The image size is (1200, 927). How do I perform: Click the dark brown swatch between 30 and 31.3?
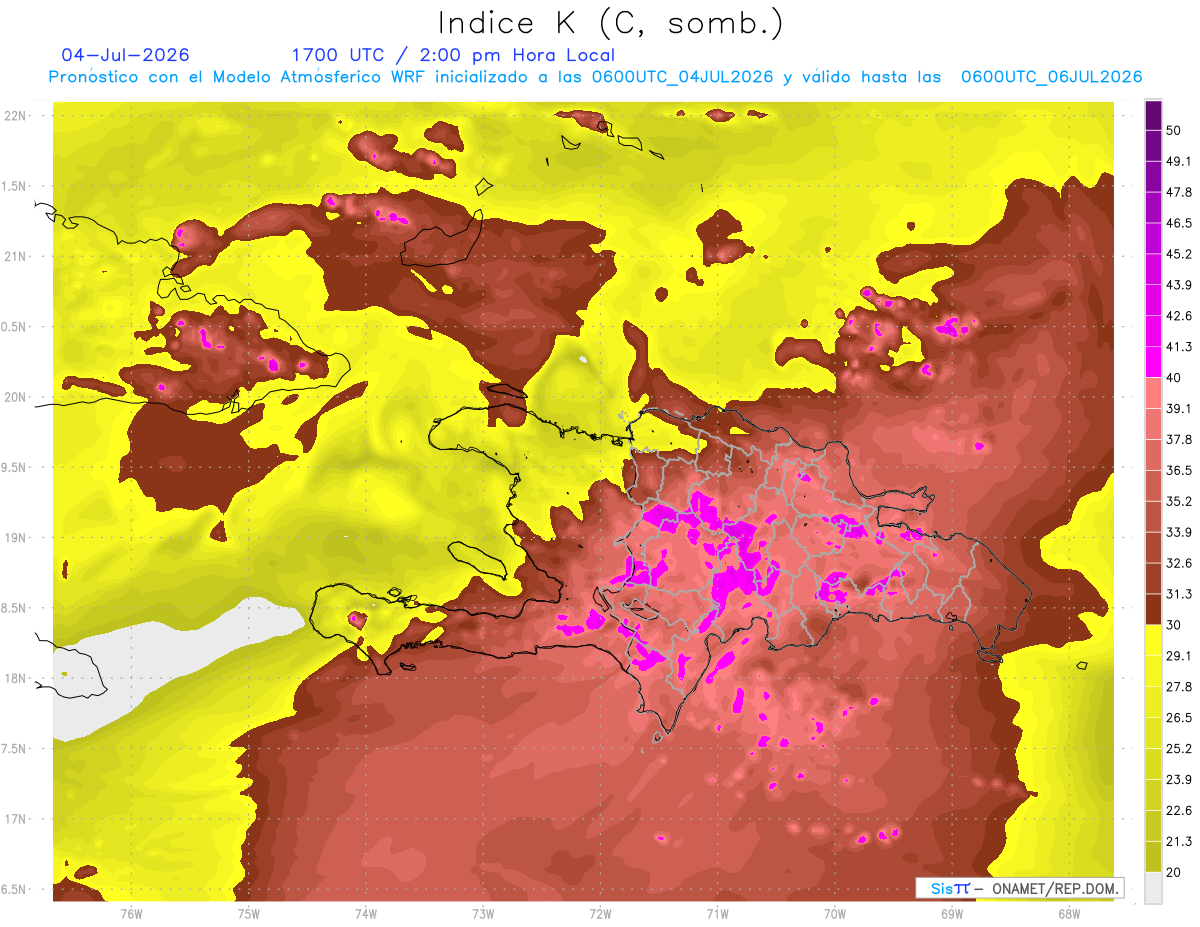(x=1153, y=609)
